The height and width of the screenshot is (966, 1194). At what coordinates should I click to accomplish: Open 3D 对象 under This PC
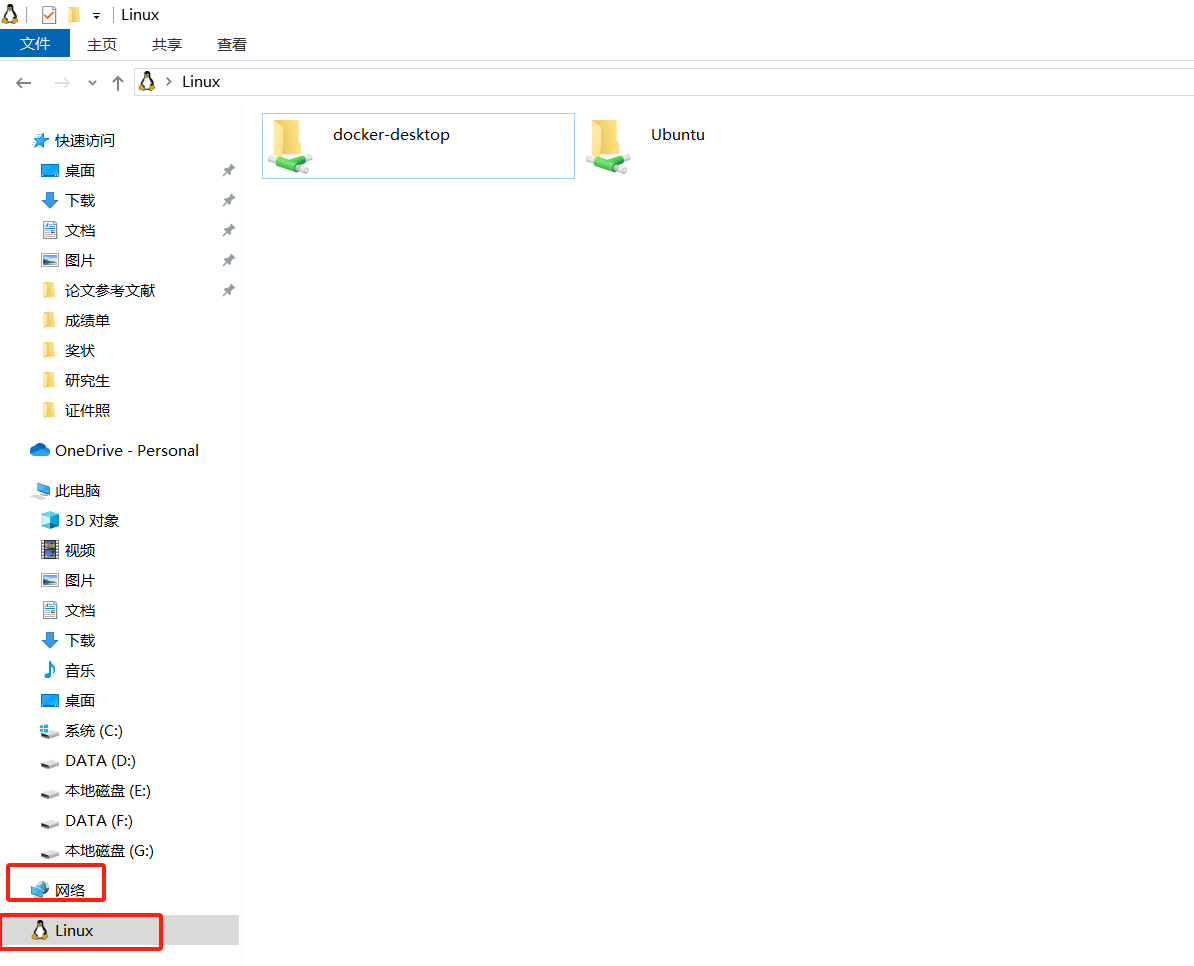click(x=80, y=521)
